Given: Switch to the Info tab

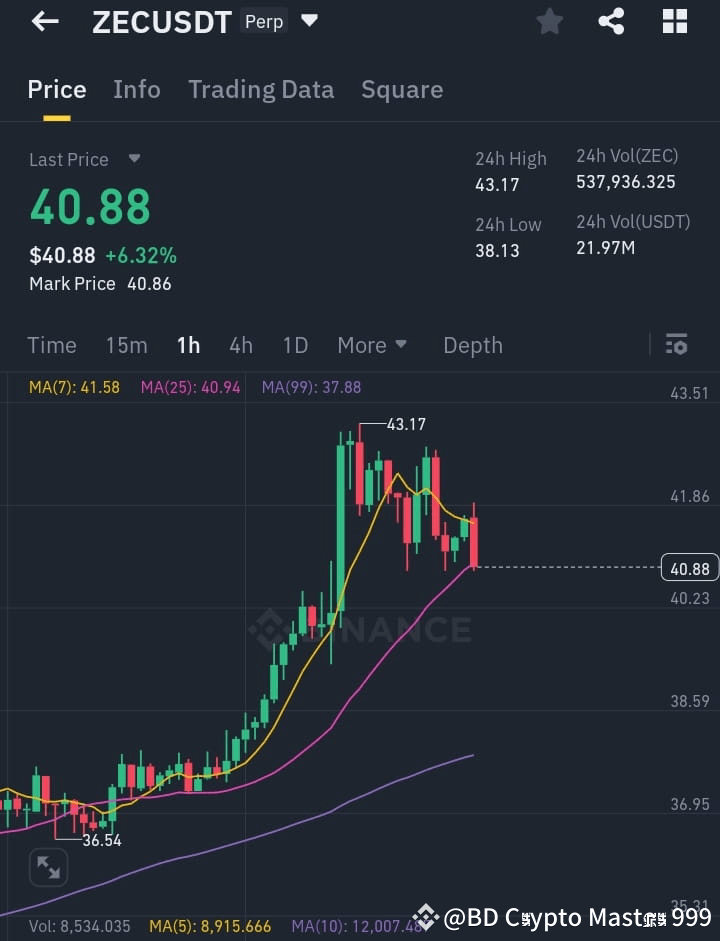Looking at the screenshot, I should point(137,89).
